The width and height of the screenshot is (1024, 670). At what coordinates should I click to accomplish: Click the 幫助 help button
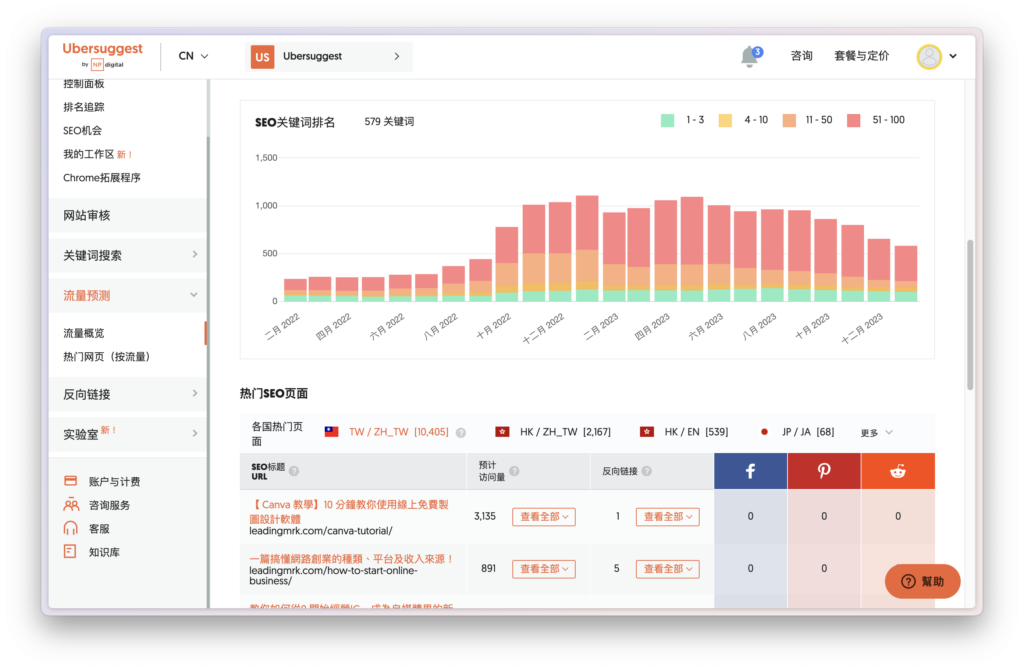pyautogui.click(x=922, y=581)
